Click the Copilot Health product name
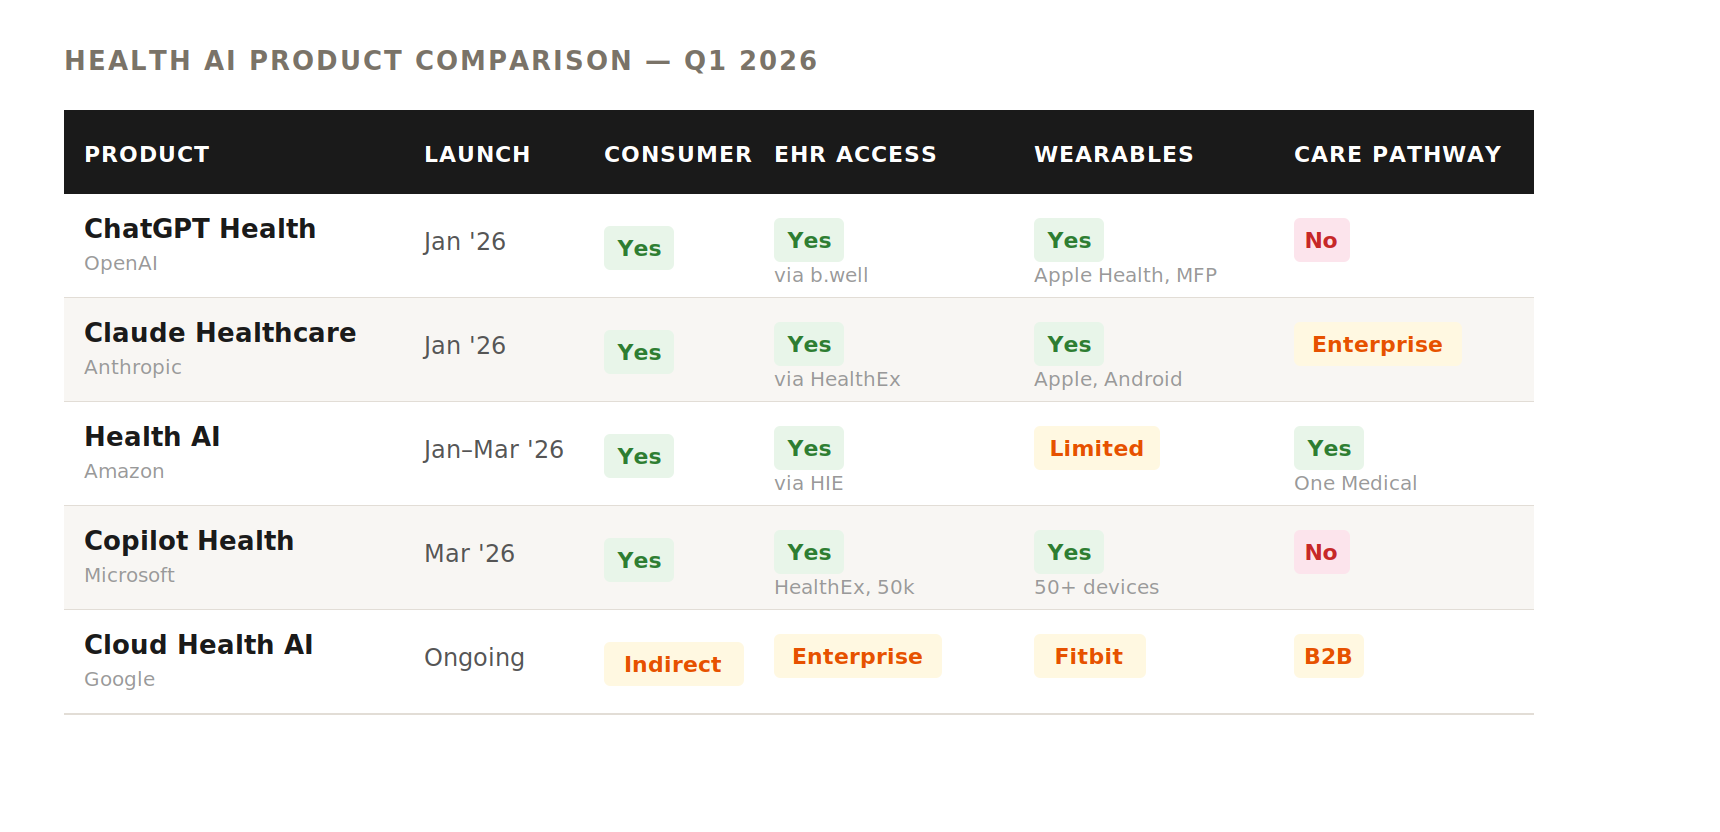 pyautogui.click(x=189, y=541)
